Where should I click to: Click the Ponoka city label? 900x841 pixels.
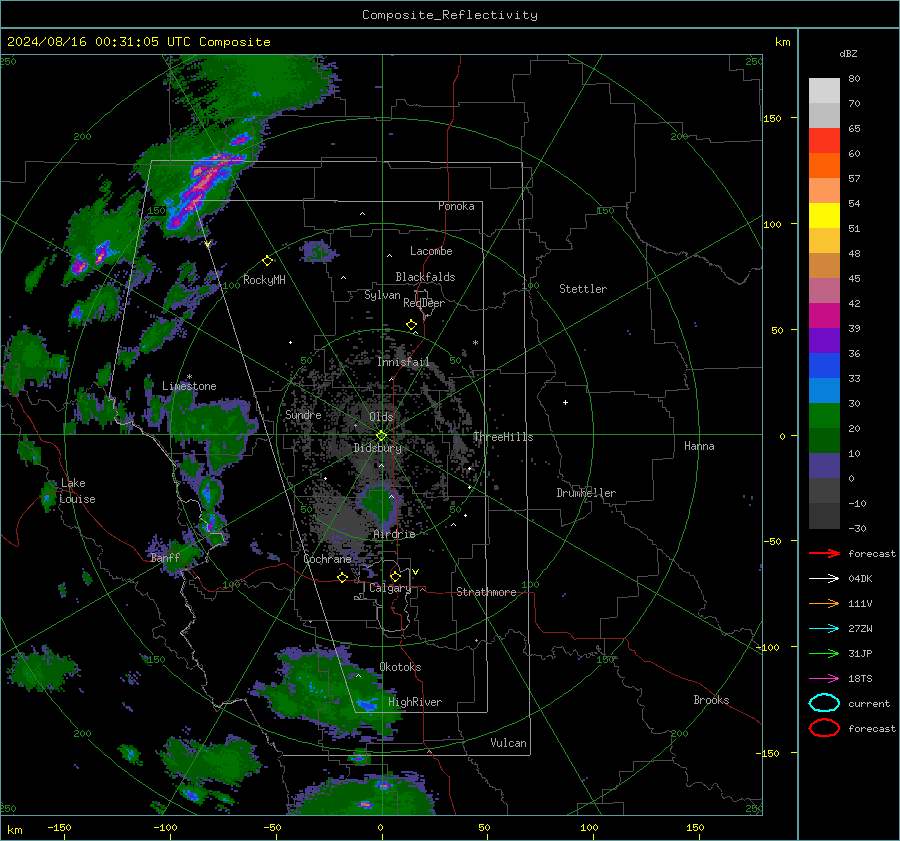pyautogui.click(x=456, y=206)
